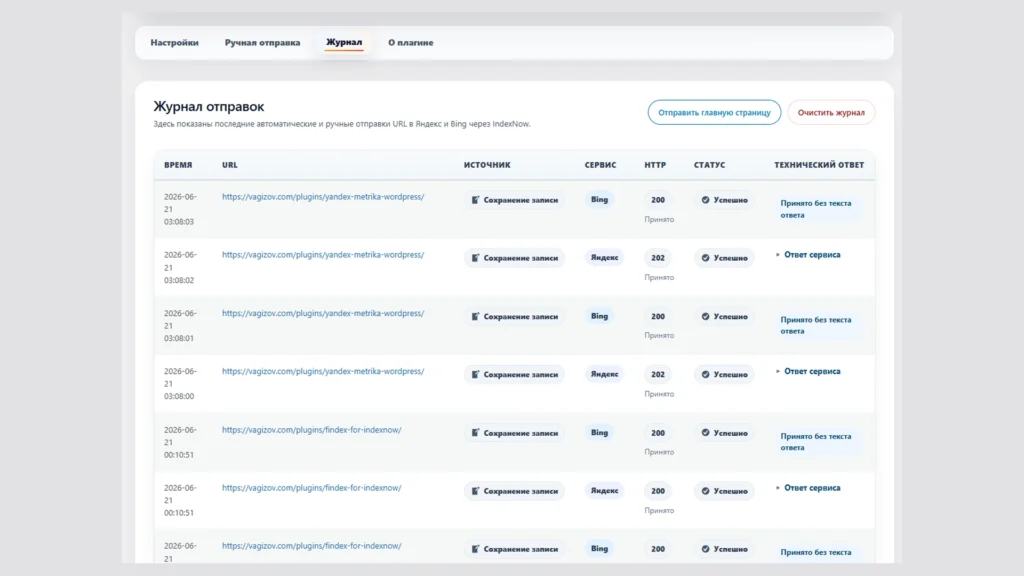Click checkmark icon in 03:08:01 Успешно status
1024x576 pixels.
pos(705,316)
